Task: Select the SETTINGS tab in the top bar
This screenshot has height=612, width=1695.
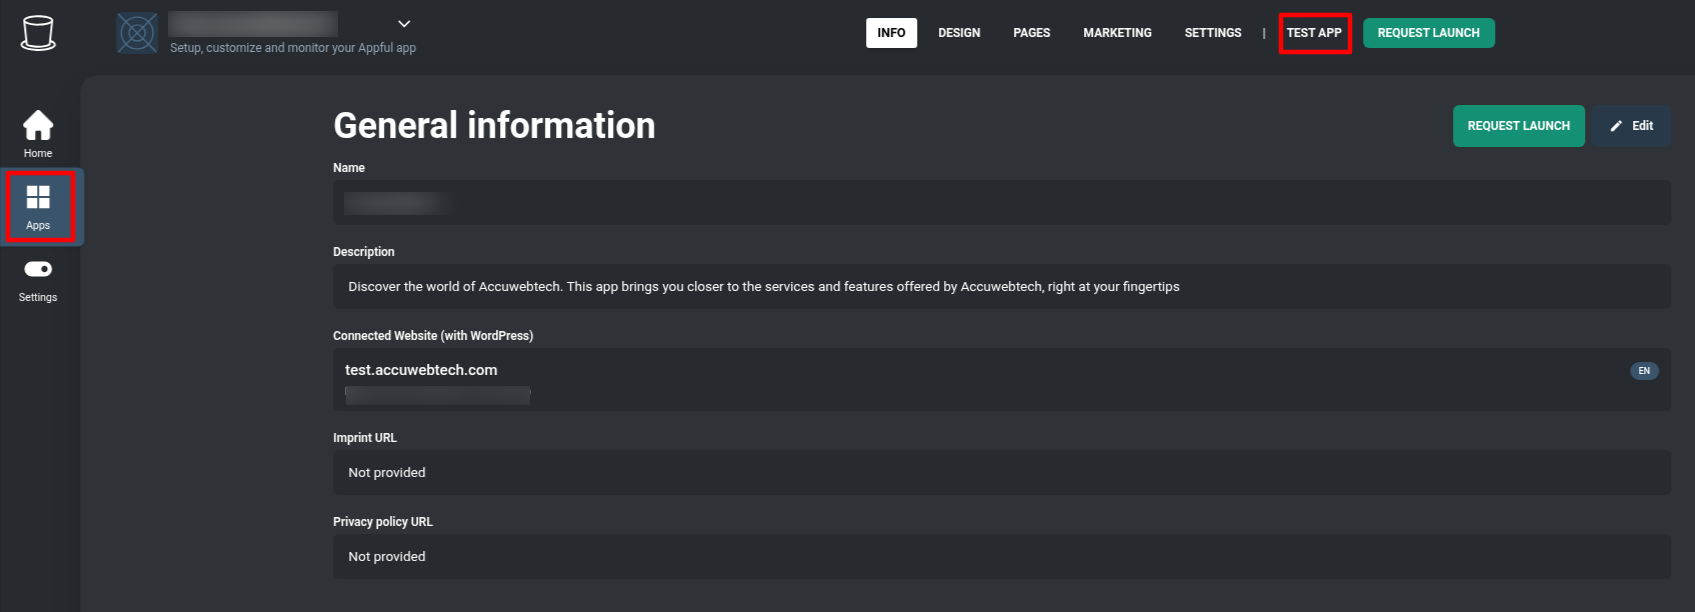Action: pyautogui.click(x=1212, y=33)
